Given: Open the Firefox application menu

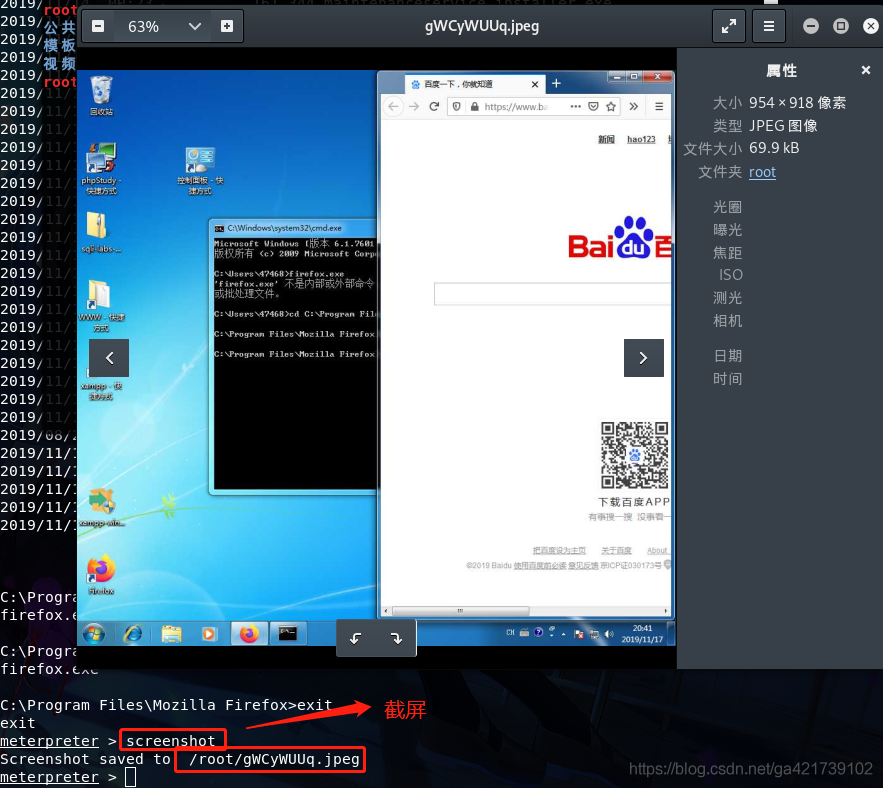Looking at the screenshot, I should [659, 106].
